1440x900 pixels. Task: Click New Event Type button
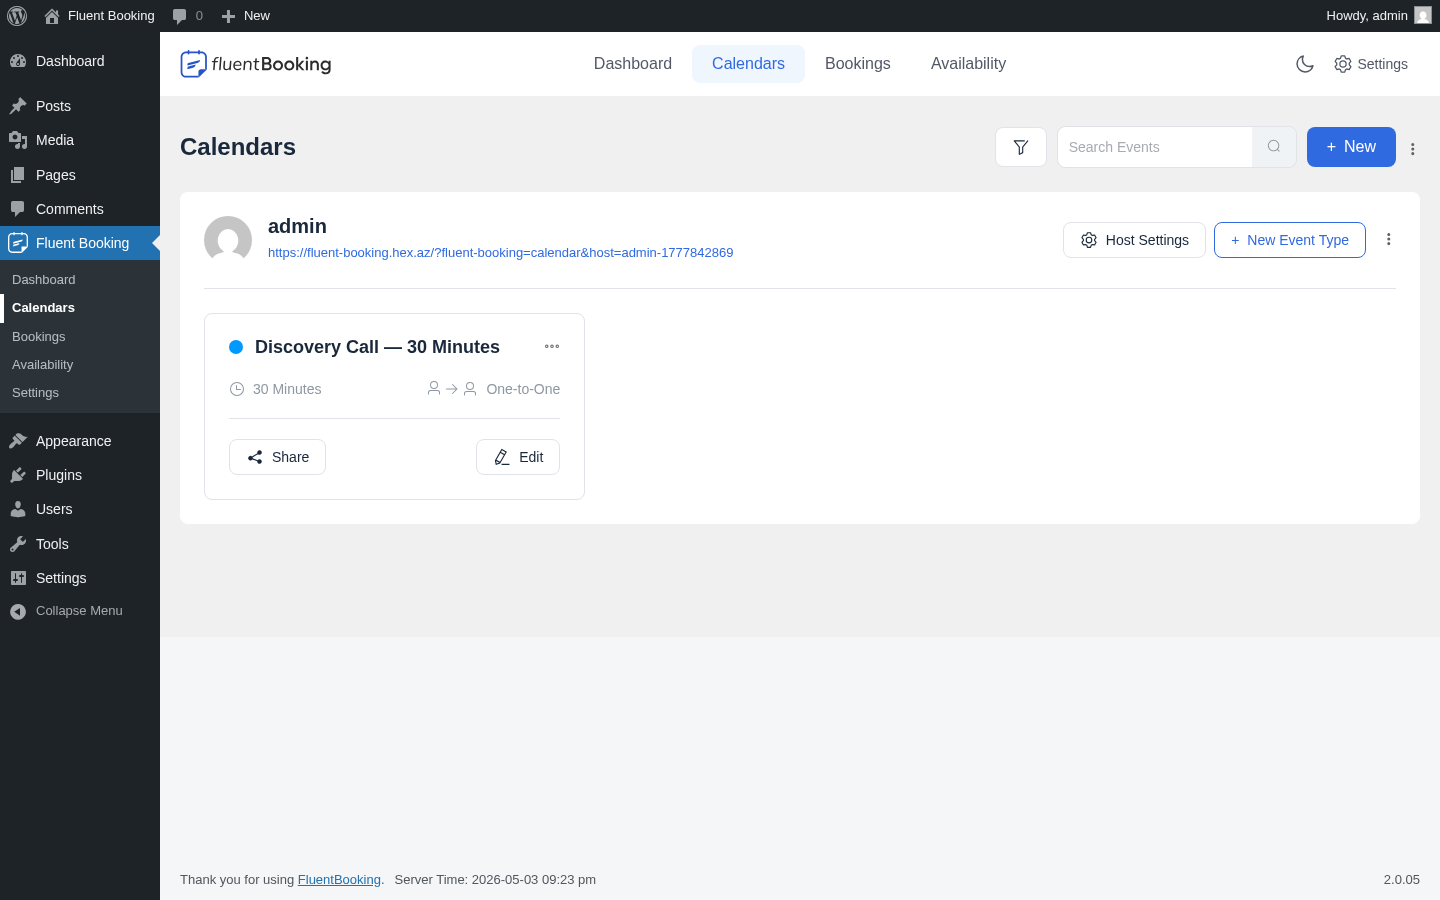pyautogui.click(x=1290, y=240)
